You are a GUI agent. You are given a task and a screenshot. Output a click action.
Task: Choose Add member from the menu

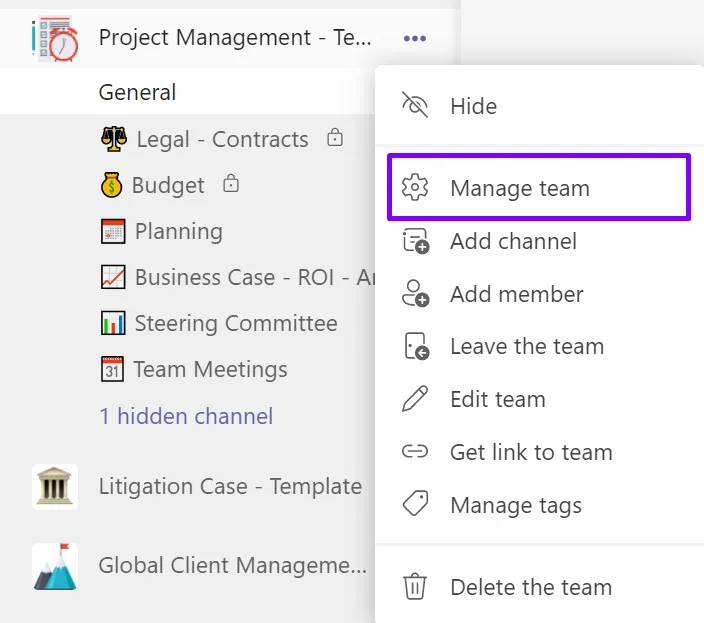539,294
